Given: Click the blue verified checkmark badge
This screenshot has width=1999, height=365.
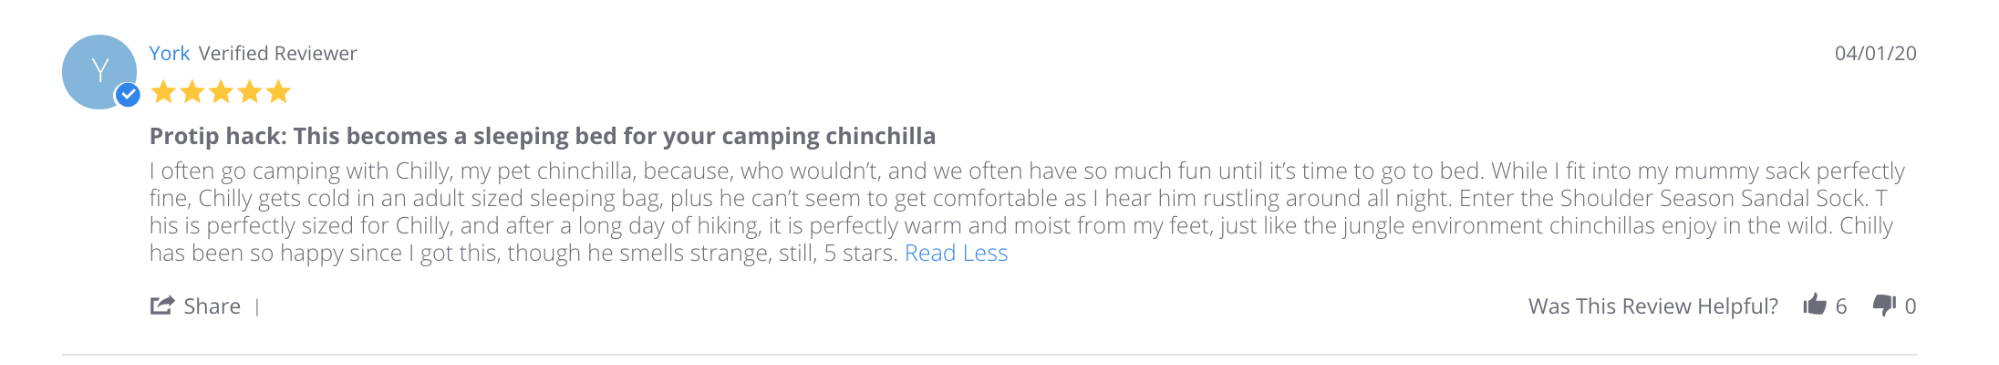Looking at the screenshot, I should 127,95.
